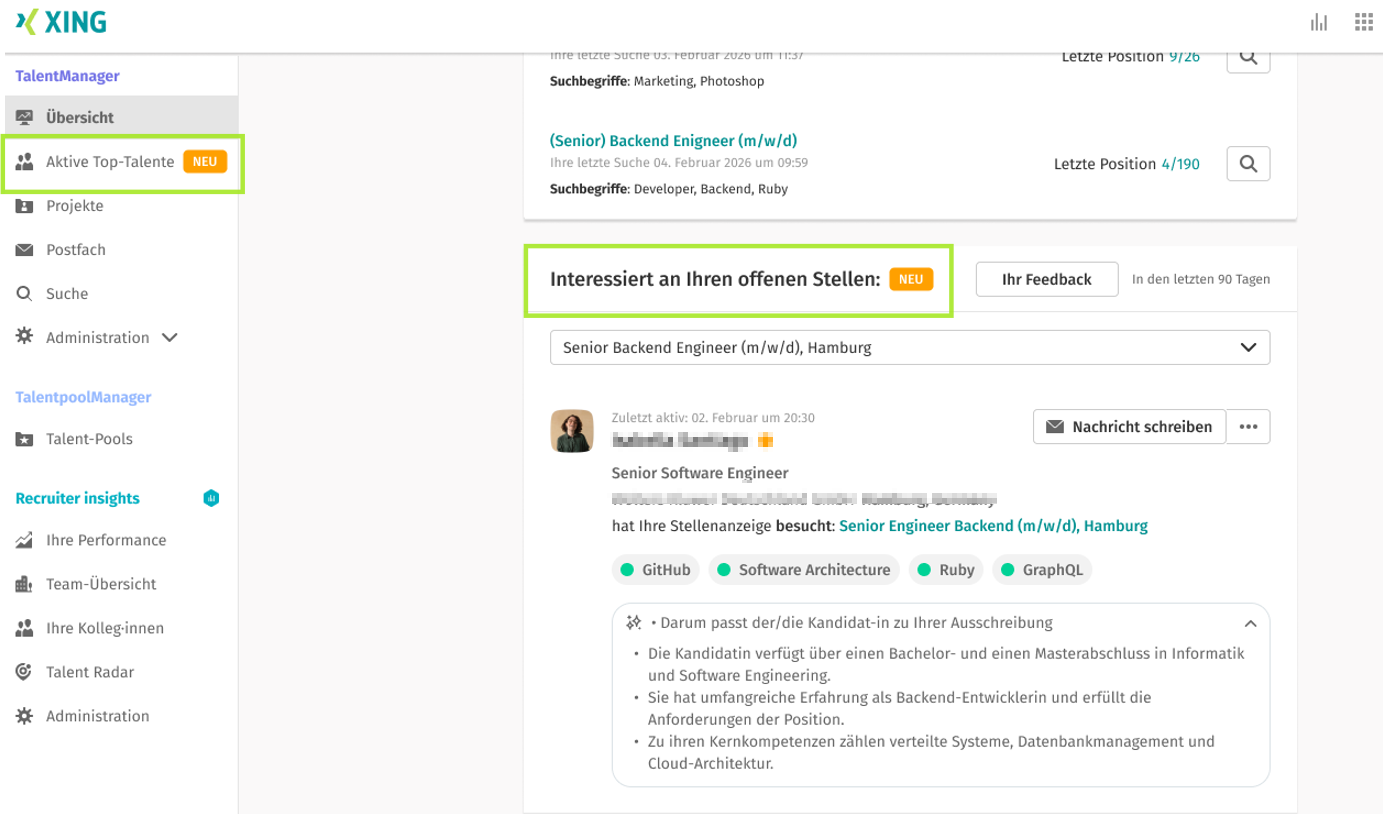The height and width of the screenshot is (814, 1383).
Task: Collapse the candidate match explanation box
Action: click(x=1250, y=622)
